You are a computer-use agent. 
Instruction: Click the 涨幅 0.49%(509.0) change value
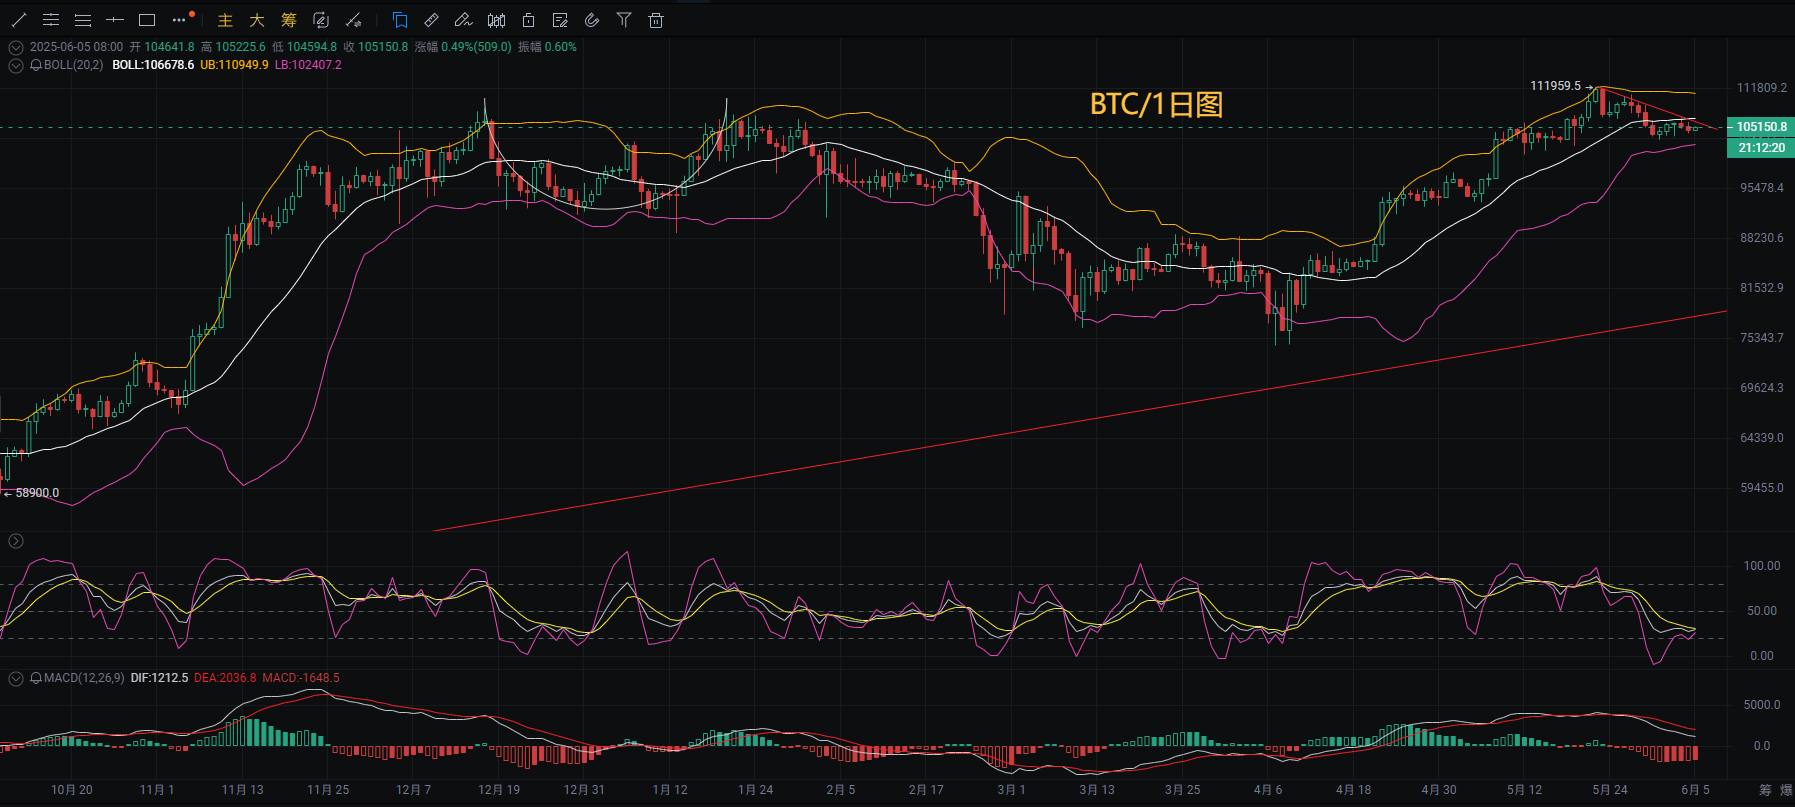point(463,47)
